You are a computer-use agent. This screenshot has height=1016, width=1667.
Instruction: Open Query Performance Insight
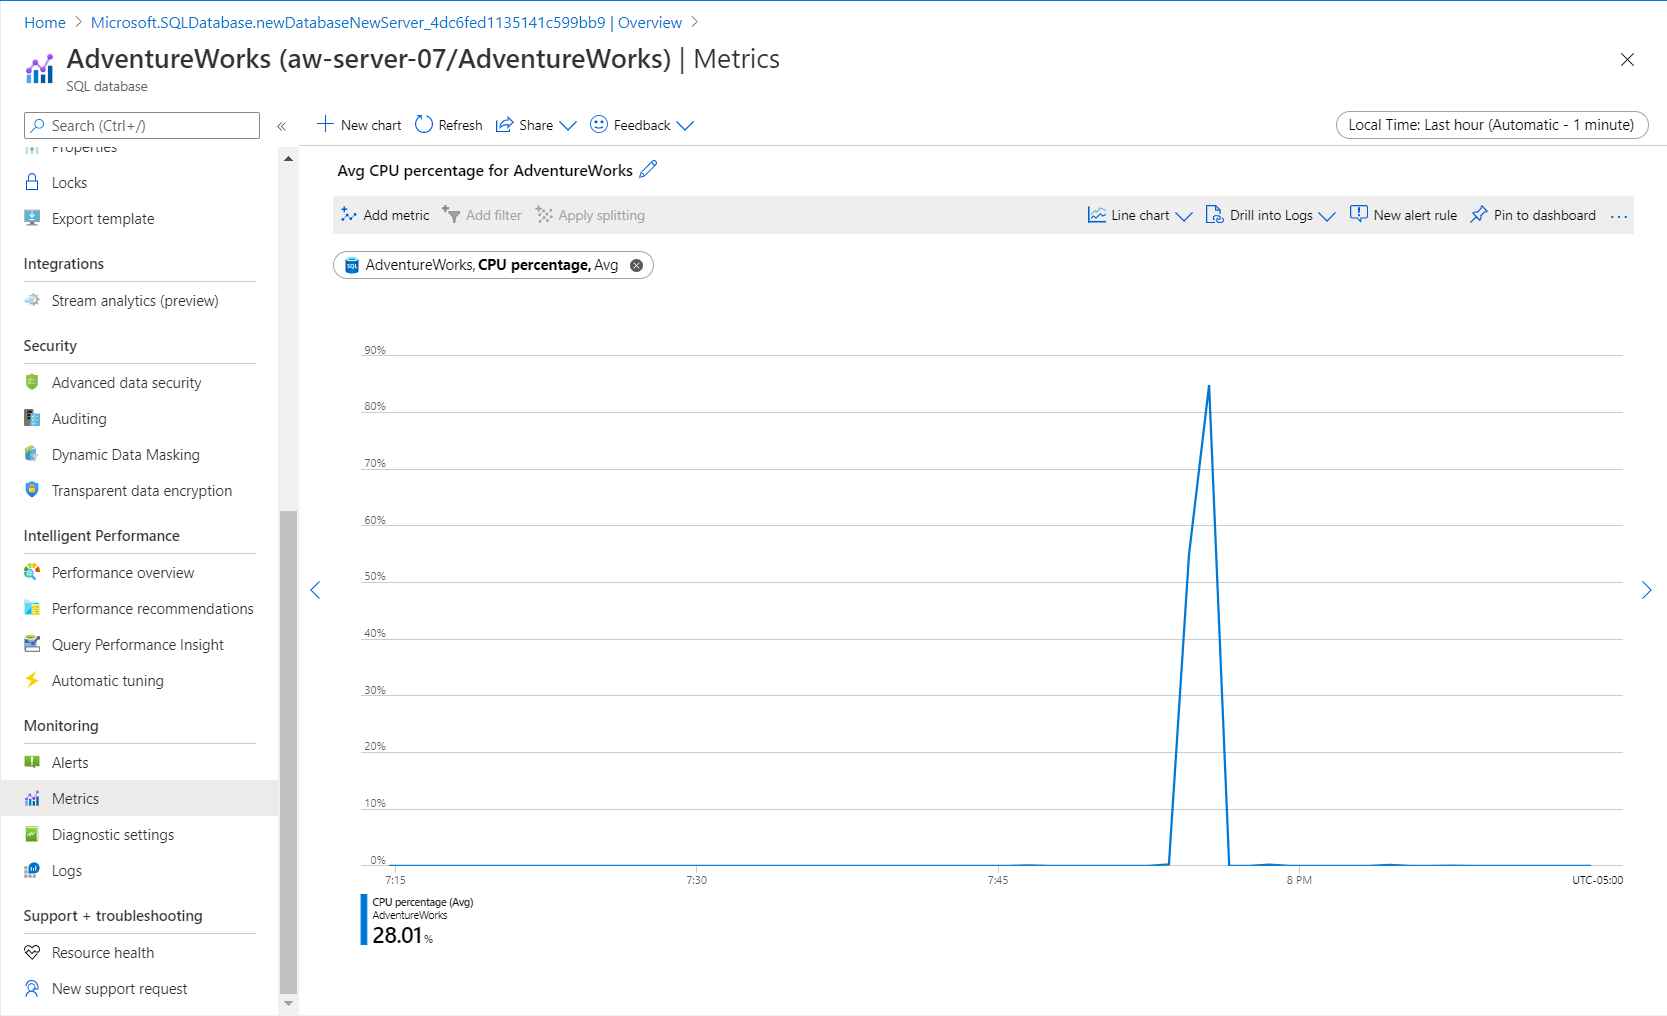click(x=139, y=644)
